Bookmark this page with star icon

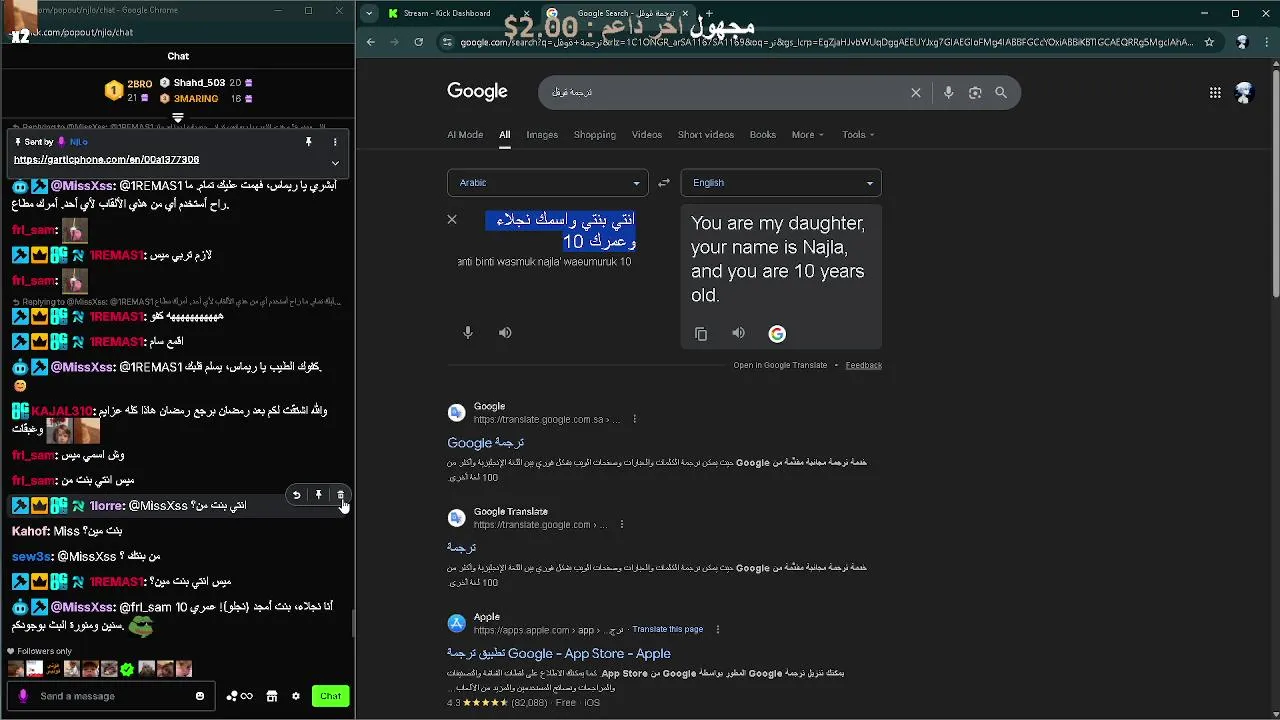coord(1209,42)
